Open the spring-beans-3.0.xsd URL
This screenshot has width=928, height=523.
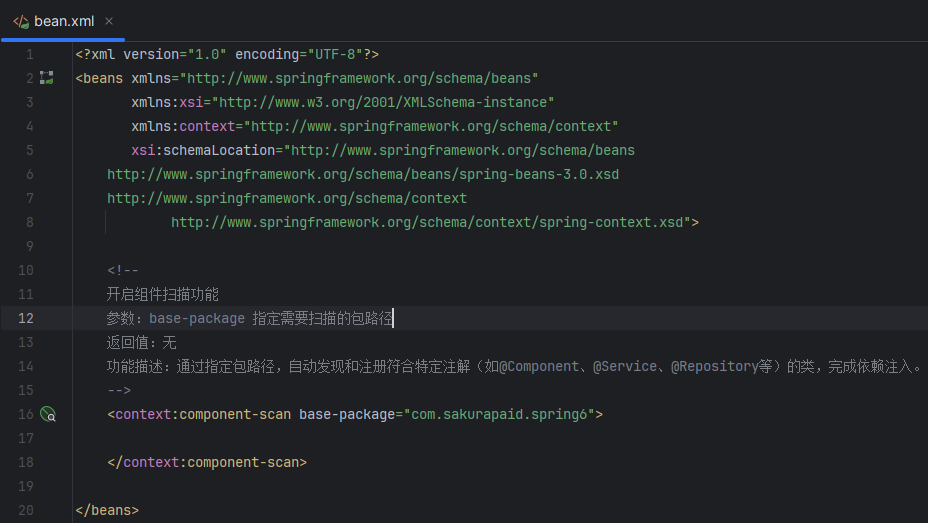click(363, 175)
